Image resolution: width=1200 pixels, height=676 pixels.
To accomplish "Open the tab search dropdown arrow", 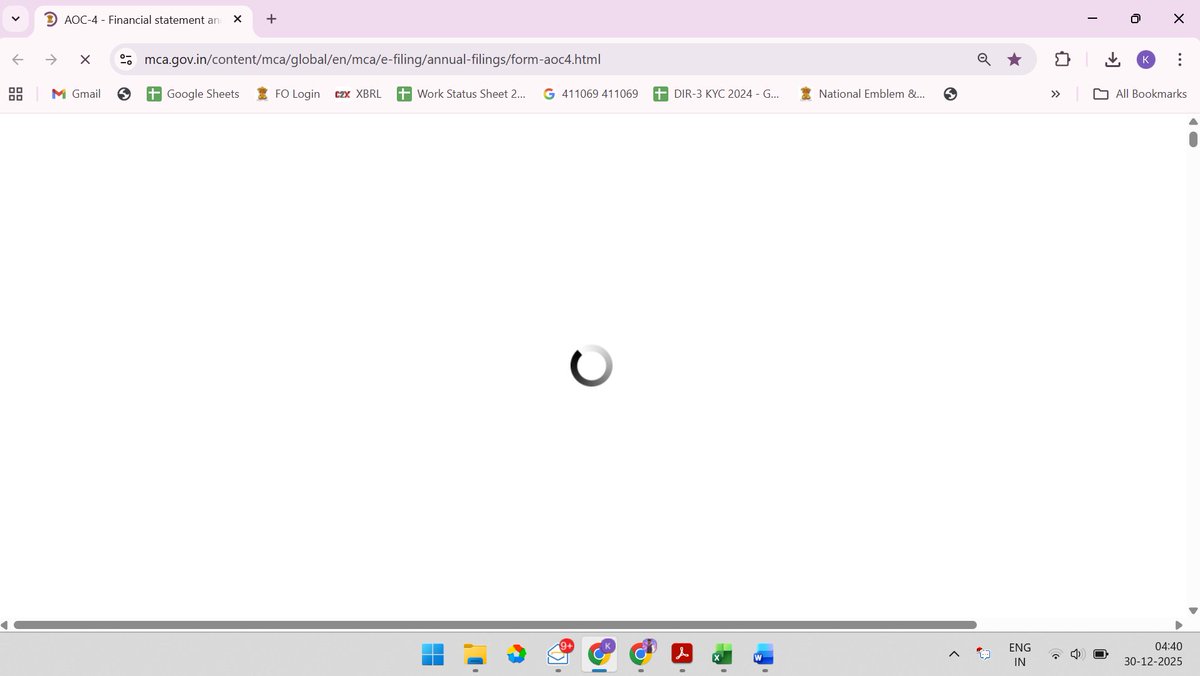I will coord(16,19).
